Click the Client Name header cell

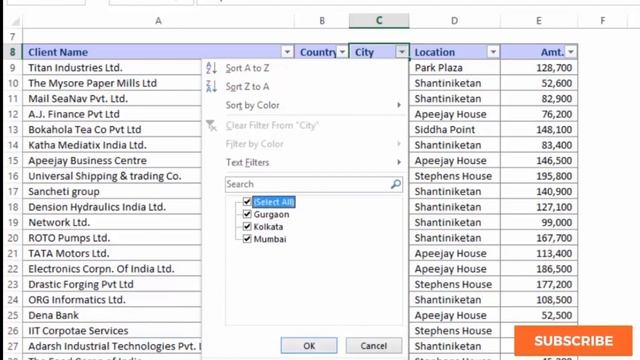pos(158,52)
